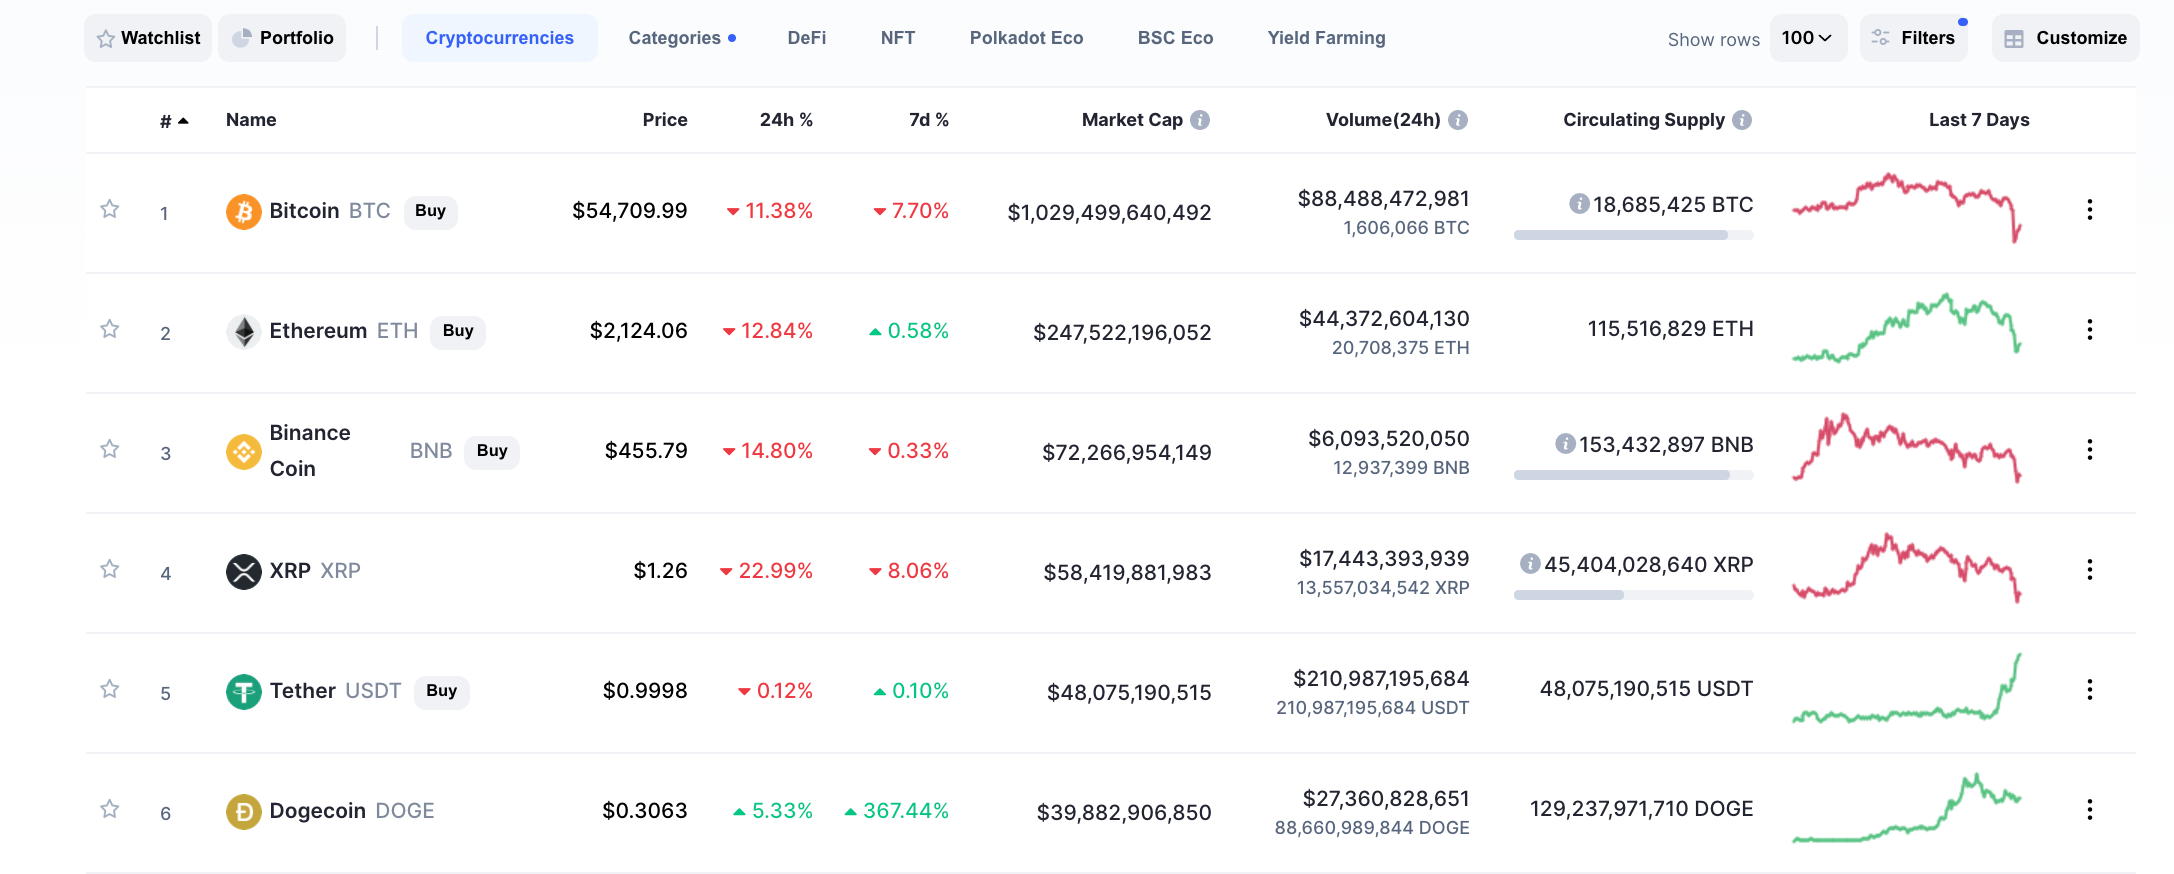Click the Ethereum Last 7 Days sparkline chart
This screenshot has width=2174, height=874.
tap(1906, 328)
